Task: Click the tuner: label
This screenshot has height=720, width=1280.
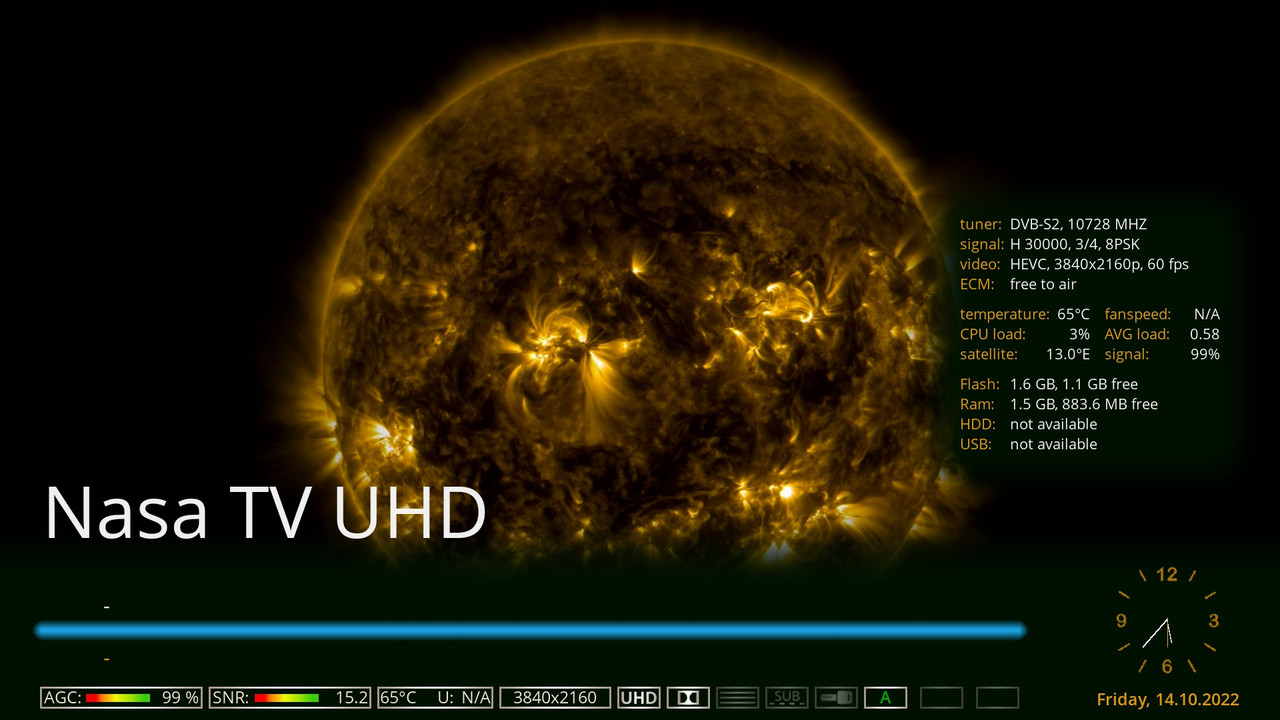Action: click(981, 224)
